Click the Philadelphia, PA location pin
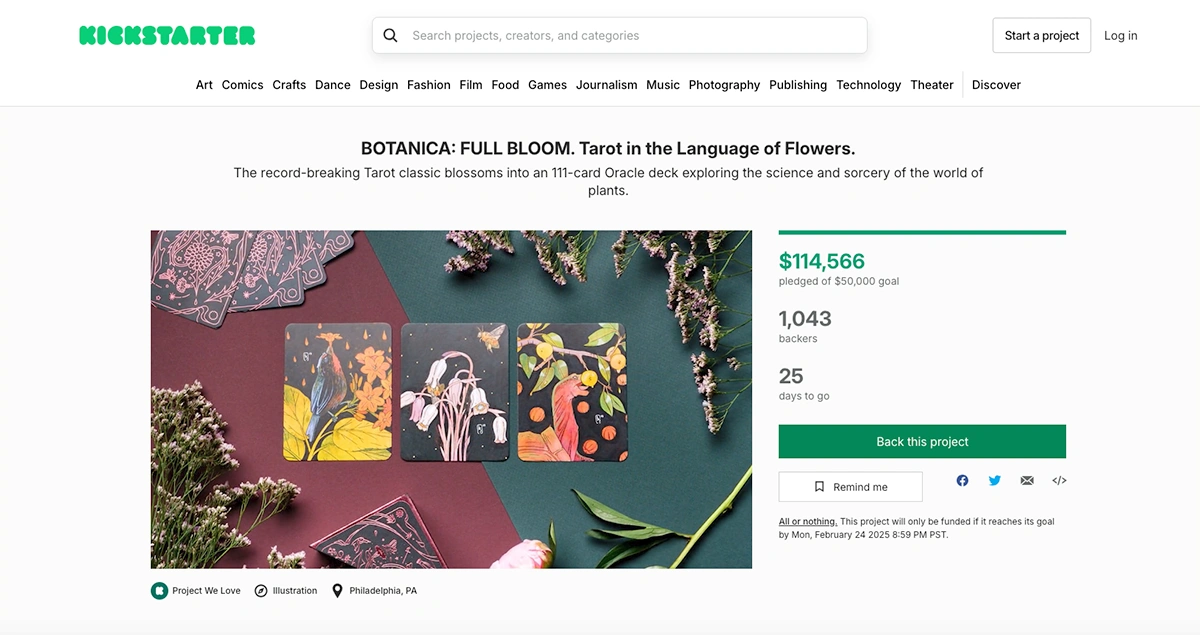This screenshot has width=1200, height=635. (x=338, y=591)
